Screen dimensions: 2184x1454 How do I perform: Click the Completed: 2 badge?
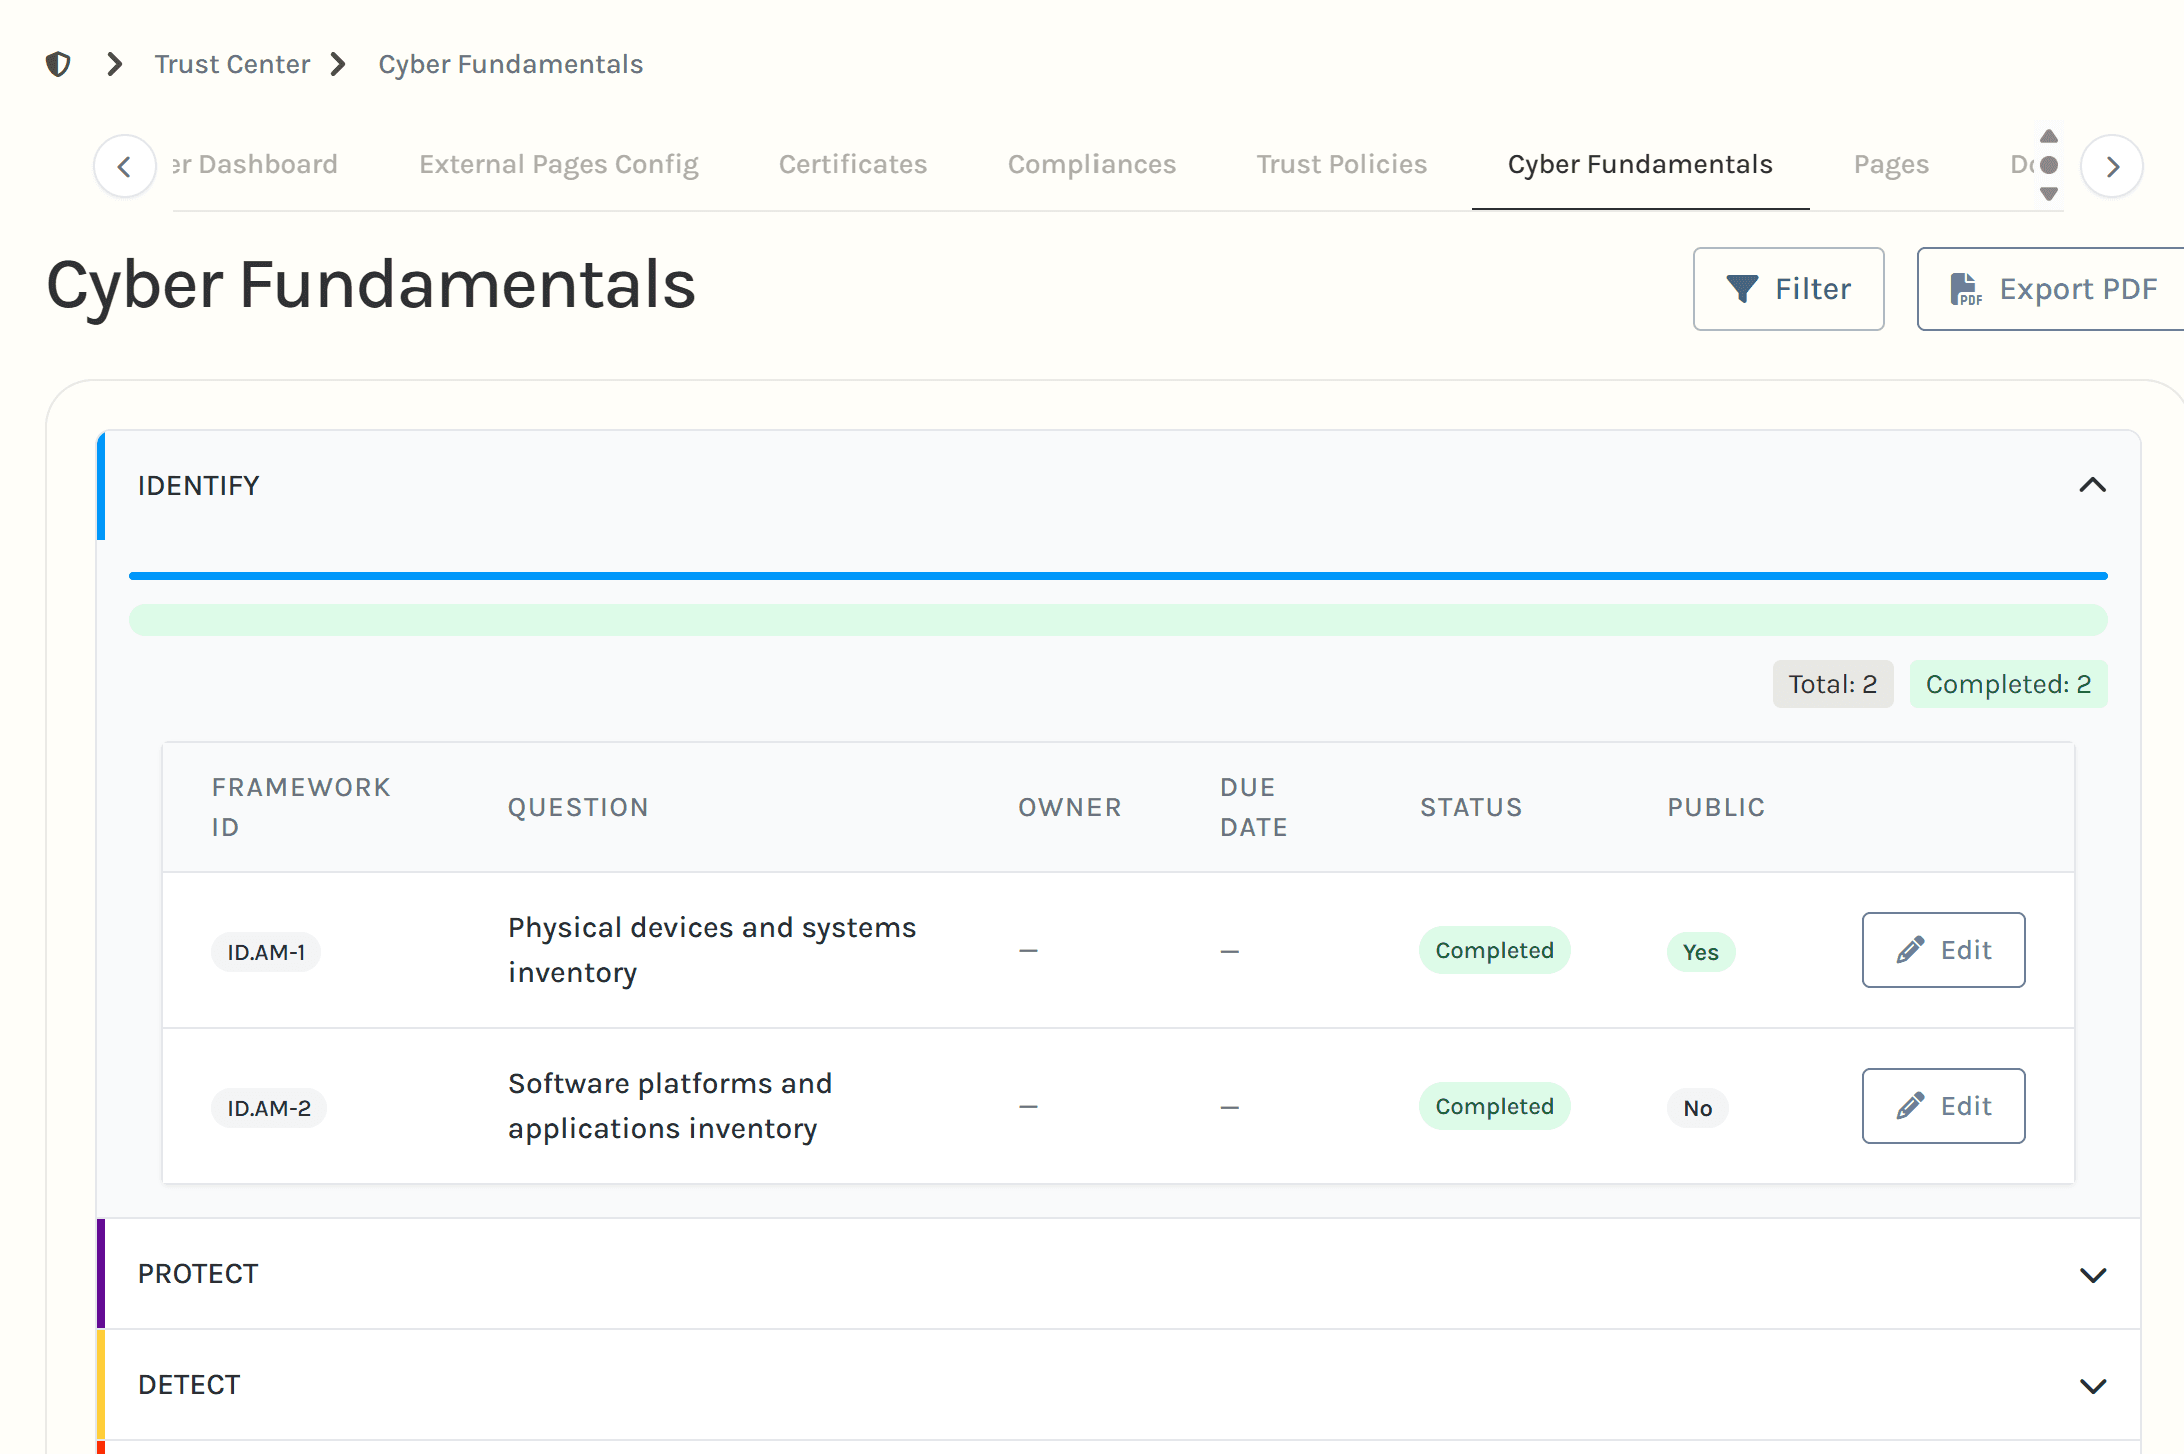2008,684
